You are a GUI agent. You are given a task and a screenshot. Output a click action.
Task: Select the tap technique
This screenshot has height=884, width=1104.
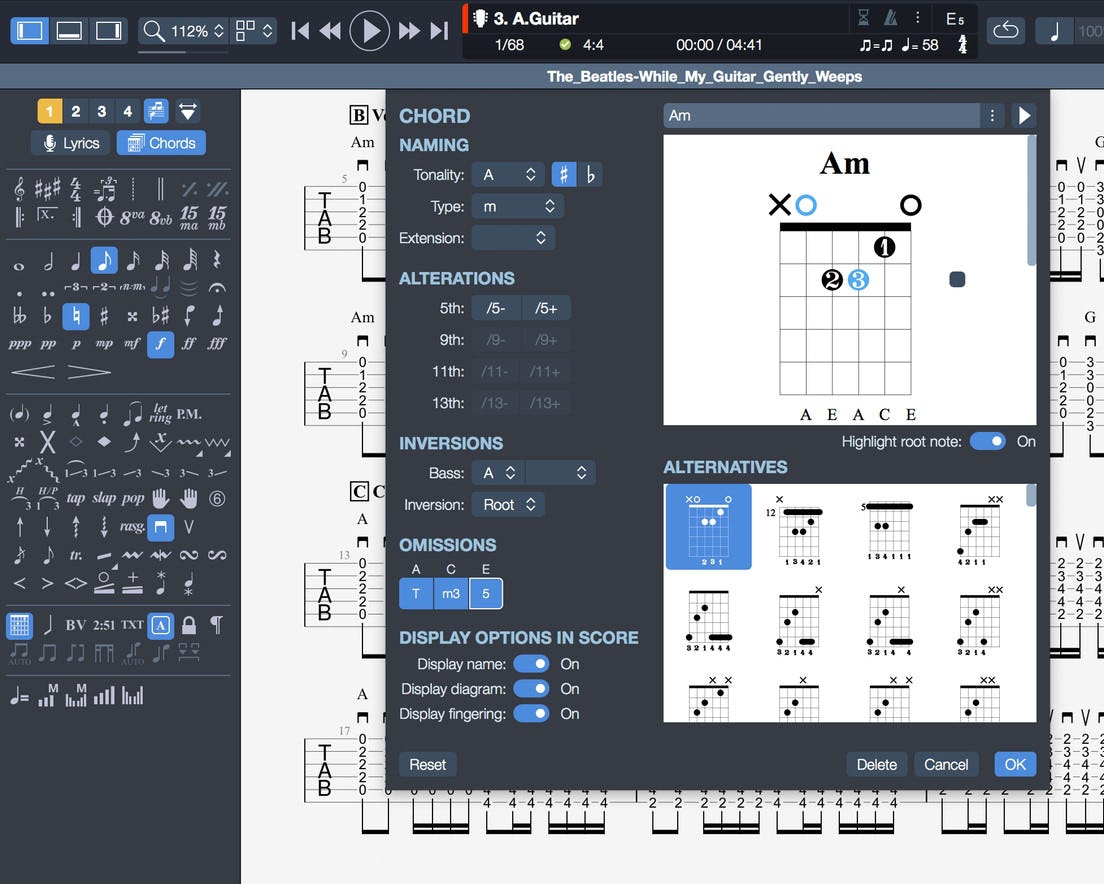pyautogui.click(x=75, y=499)
